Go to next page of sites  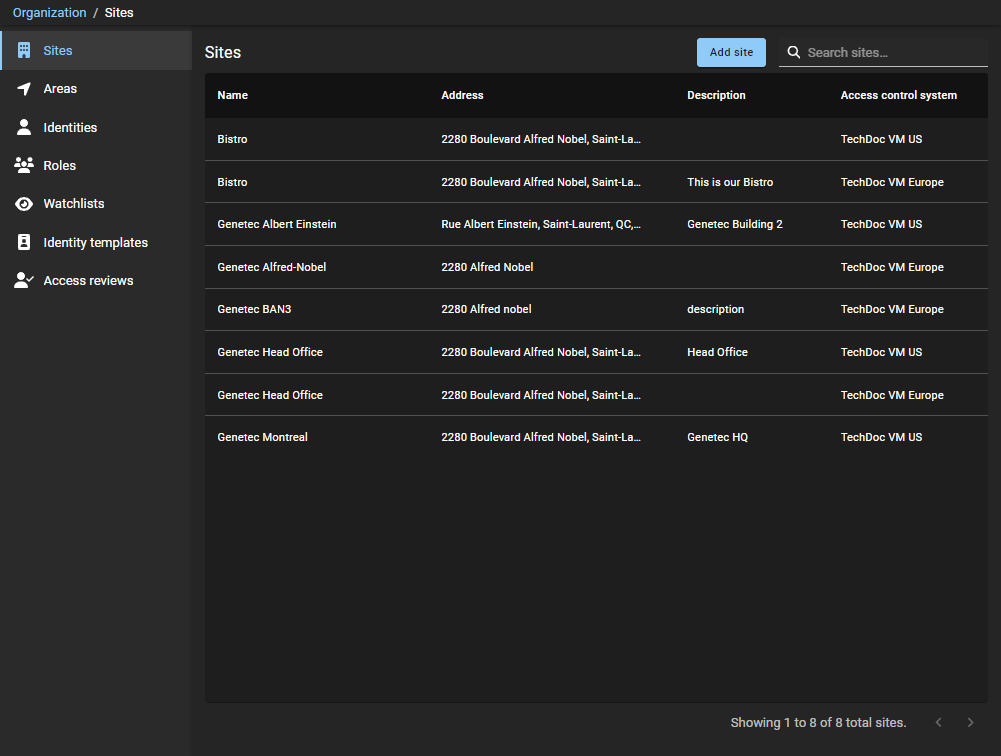[x=970, y=722]
